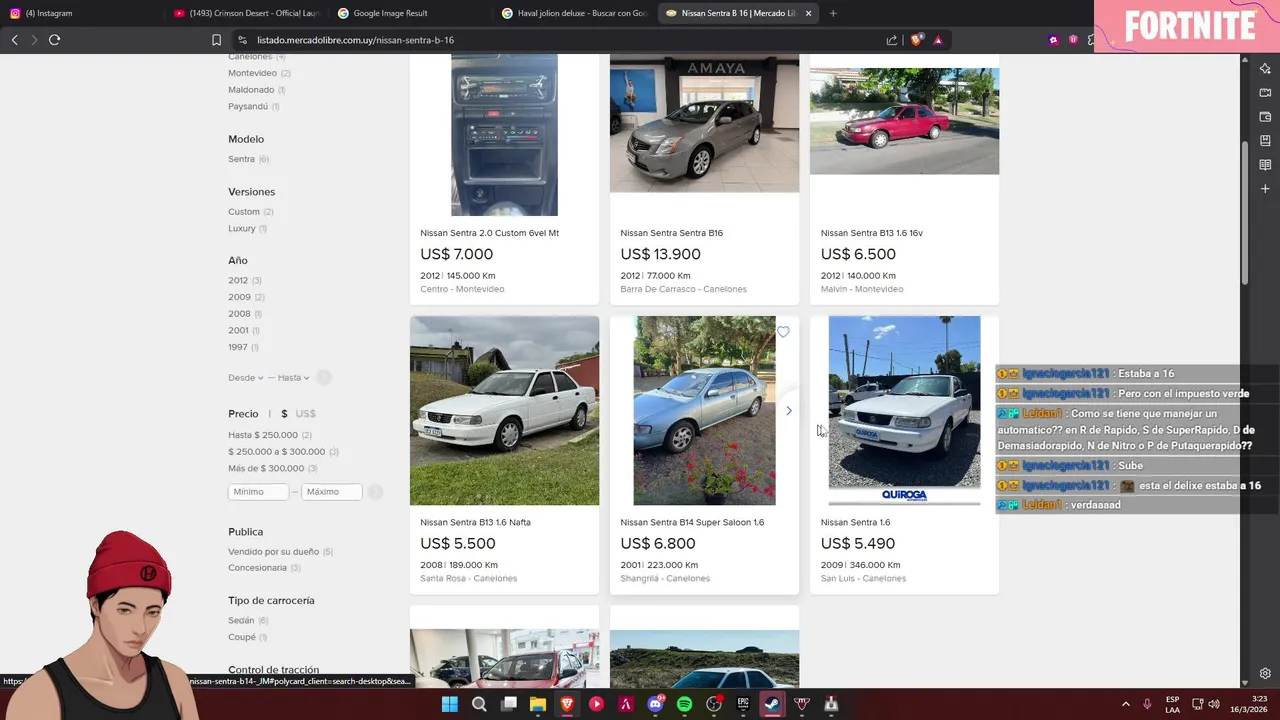The height and width of the screenshot is (720, 1280).
Task: Open Windows Start menu
Action: (x=450, y=704)
